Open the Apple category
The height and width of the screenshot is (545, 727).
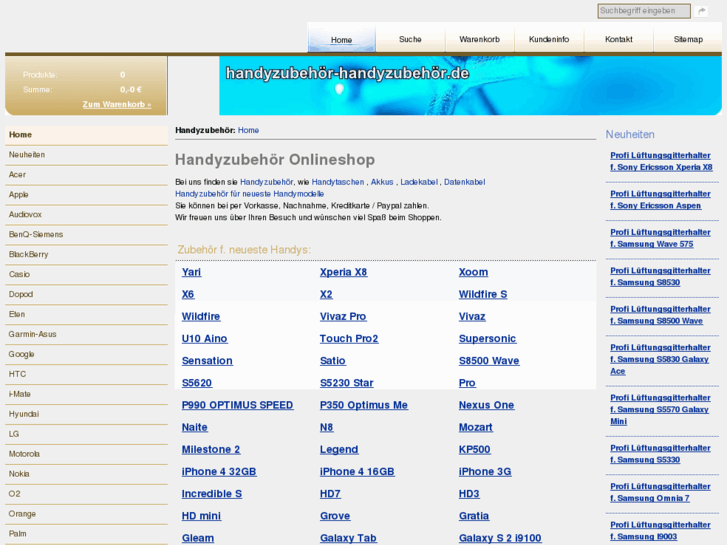point(86,195)
